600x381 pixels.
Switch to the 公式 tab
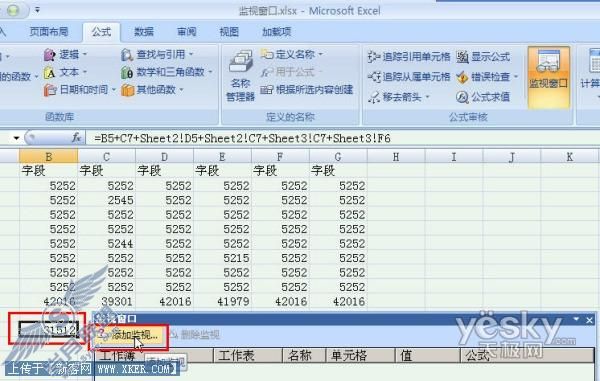click(x=101, y=32)
